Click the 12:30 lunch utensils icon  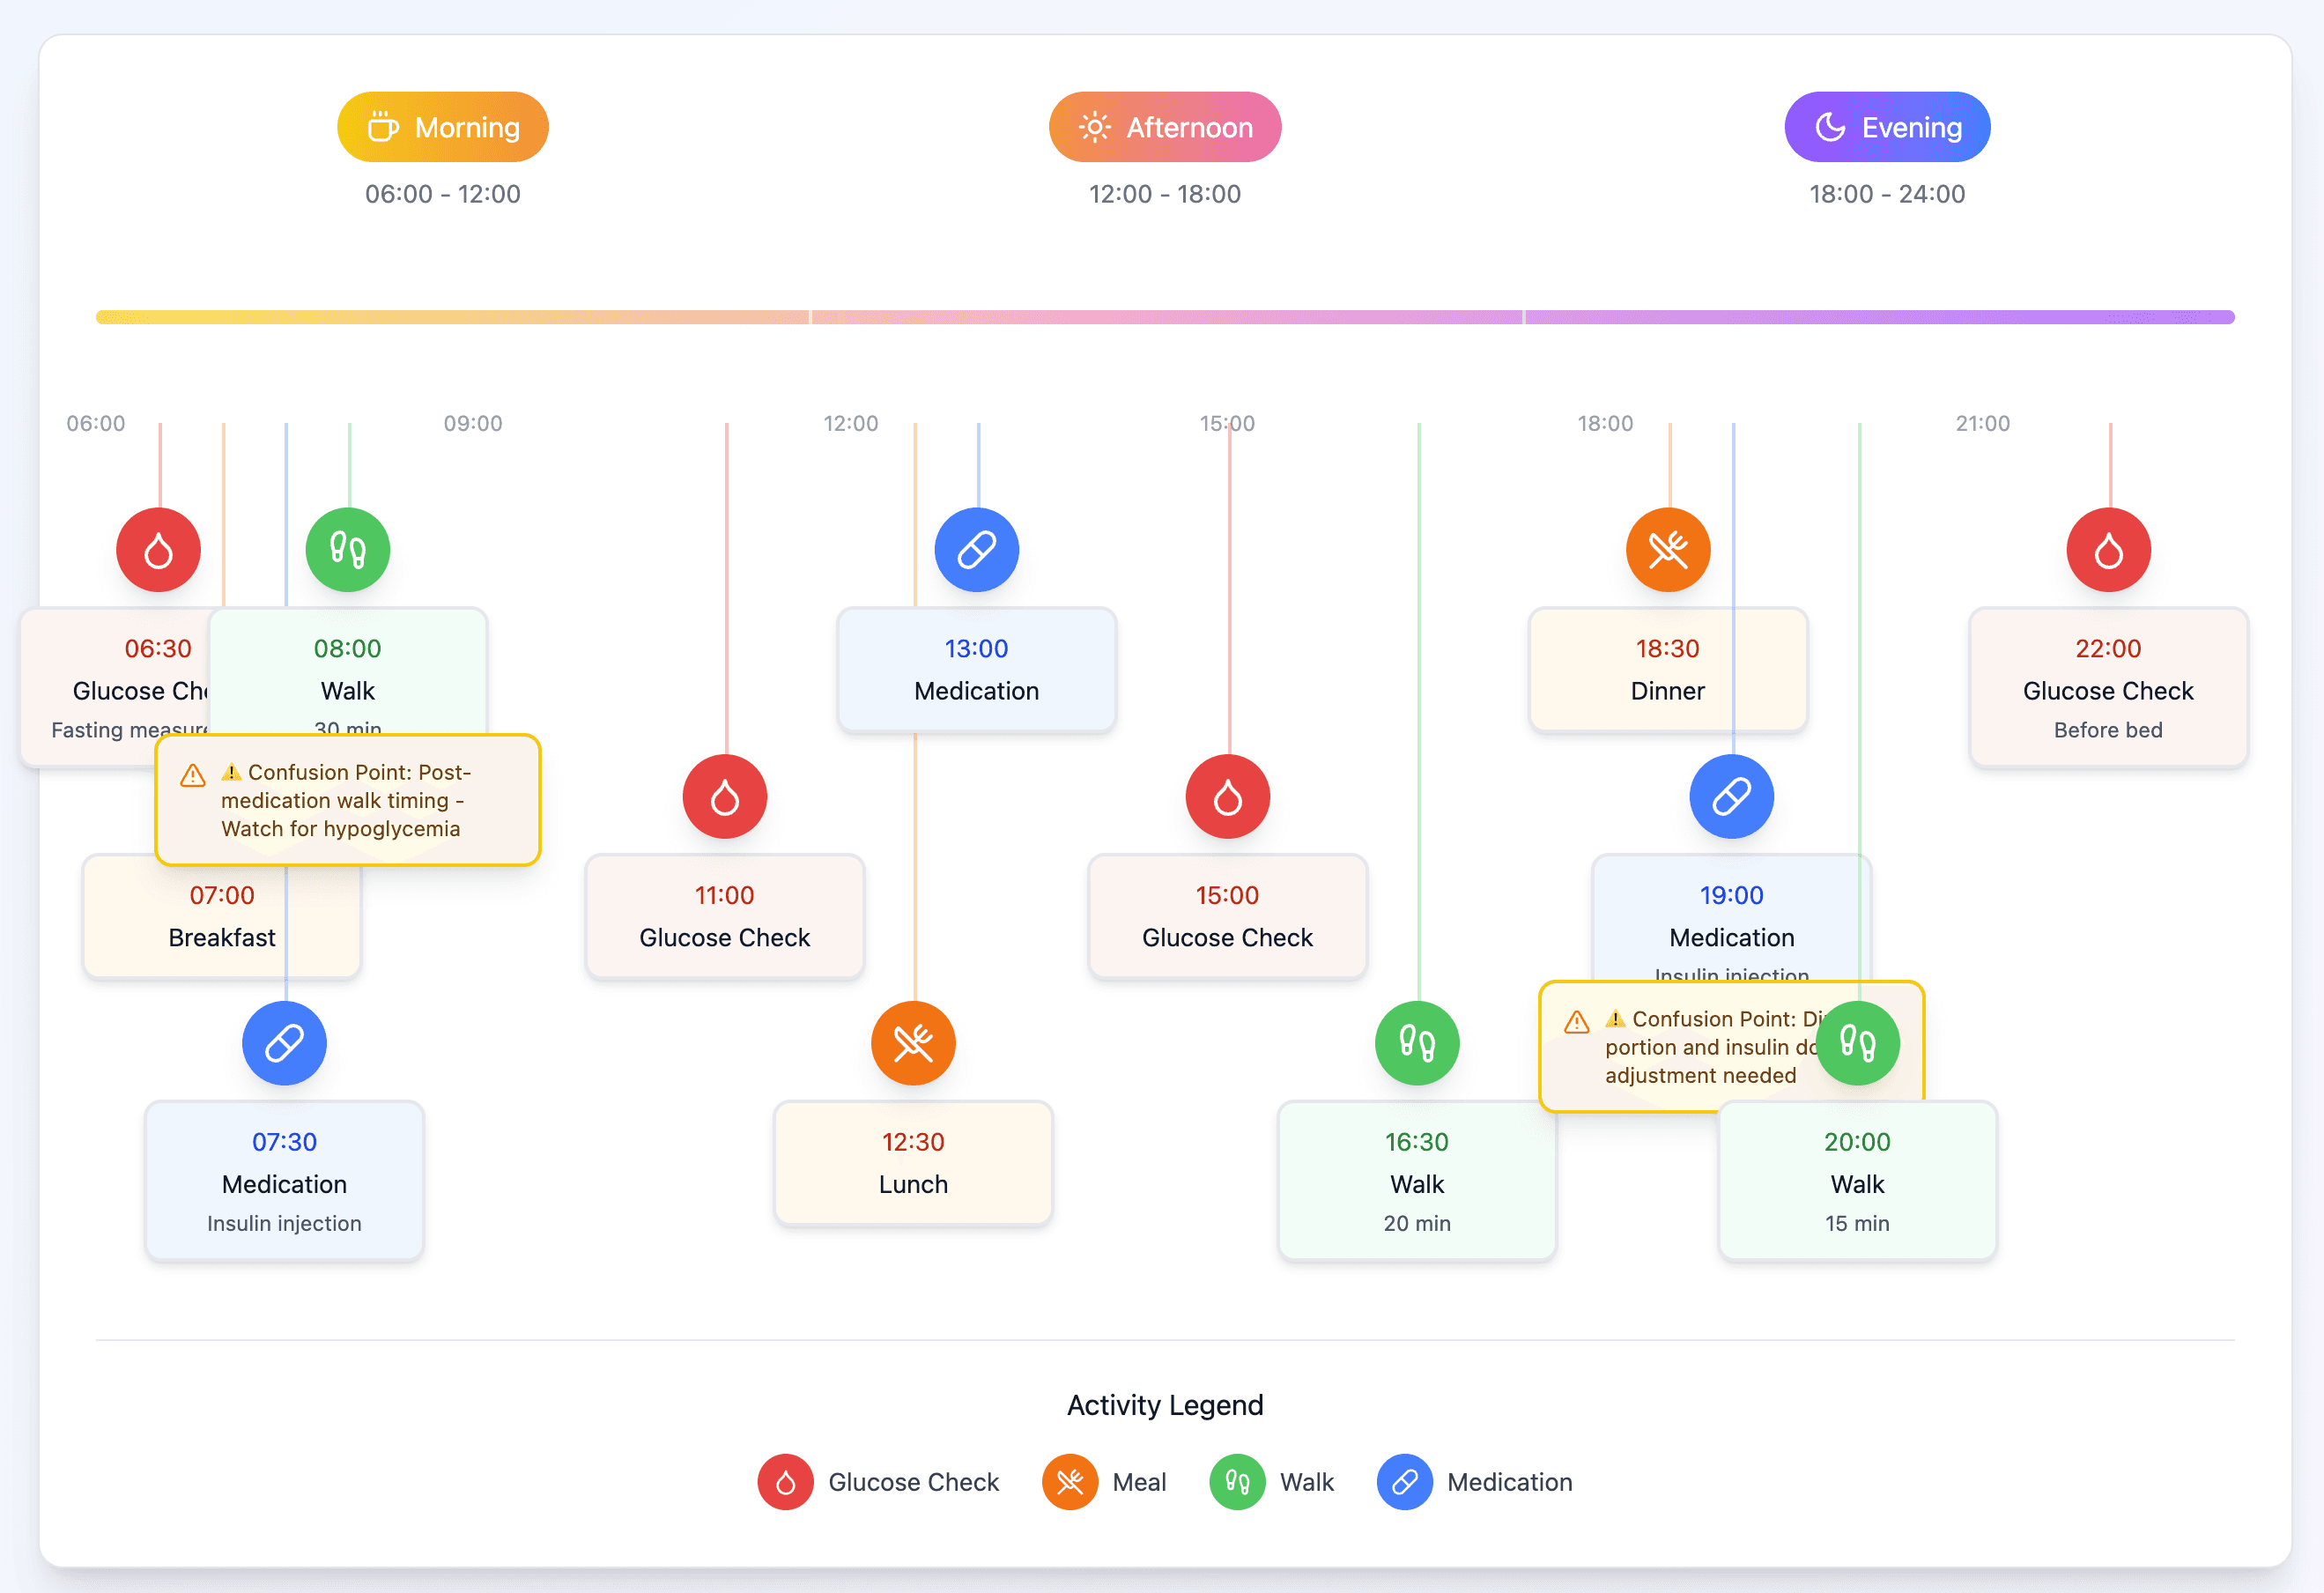tap(913, 1043)
